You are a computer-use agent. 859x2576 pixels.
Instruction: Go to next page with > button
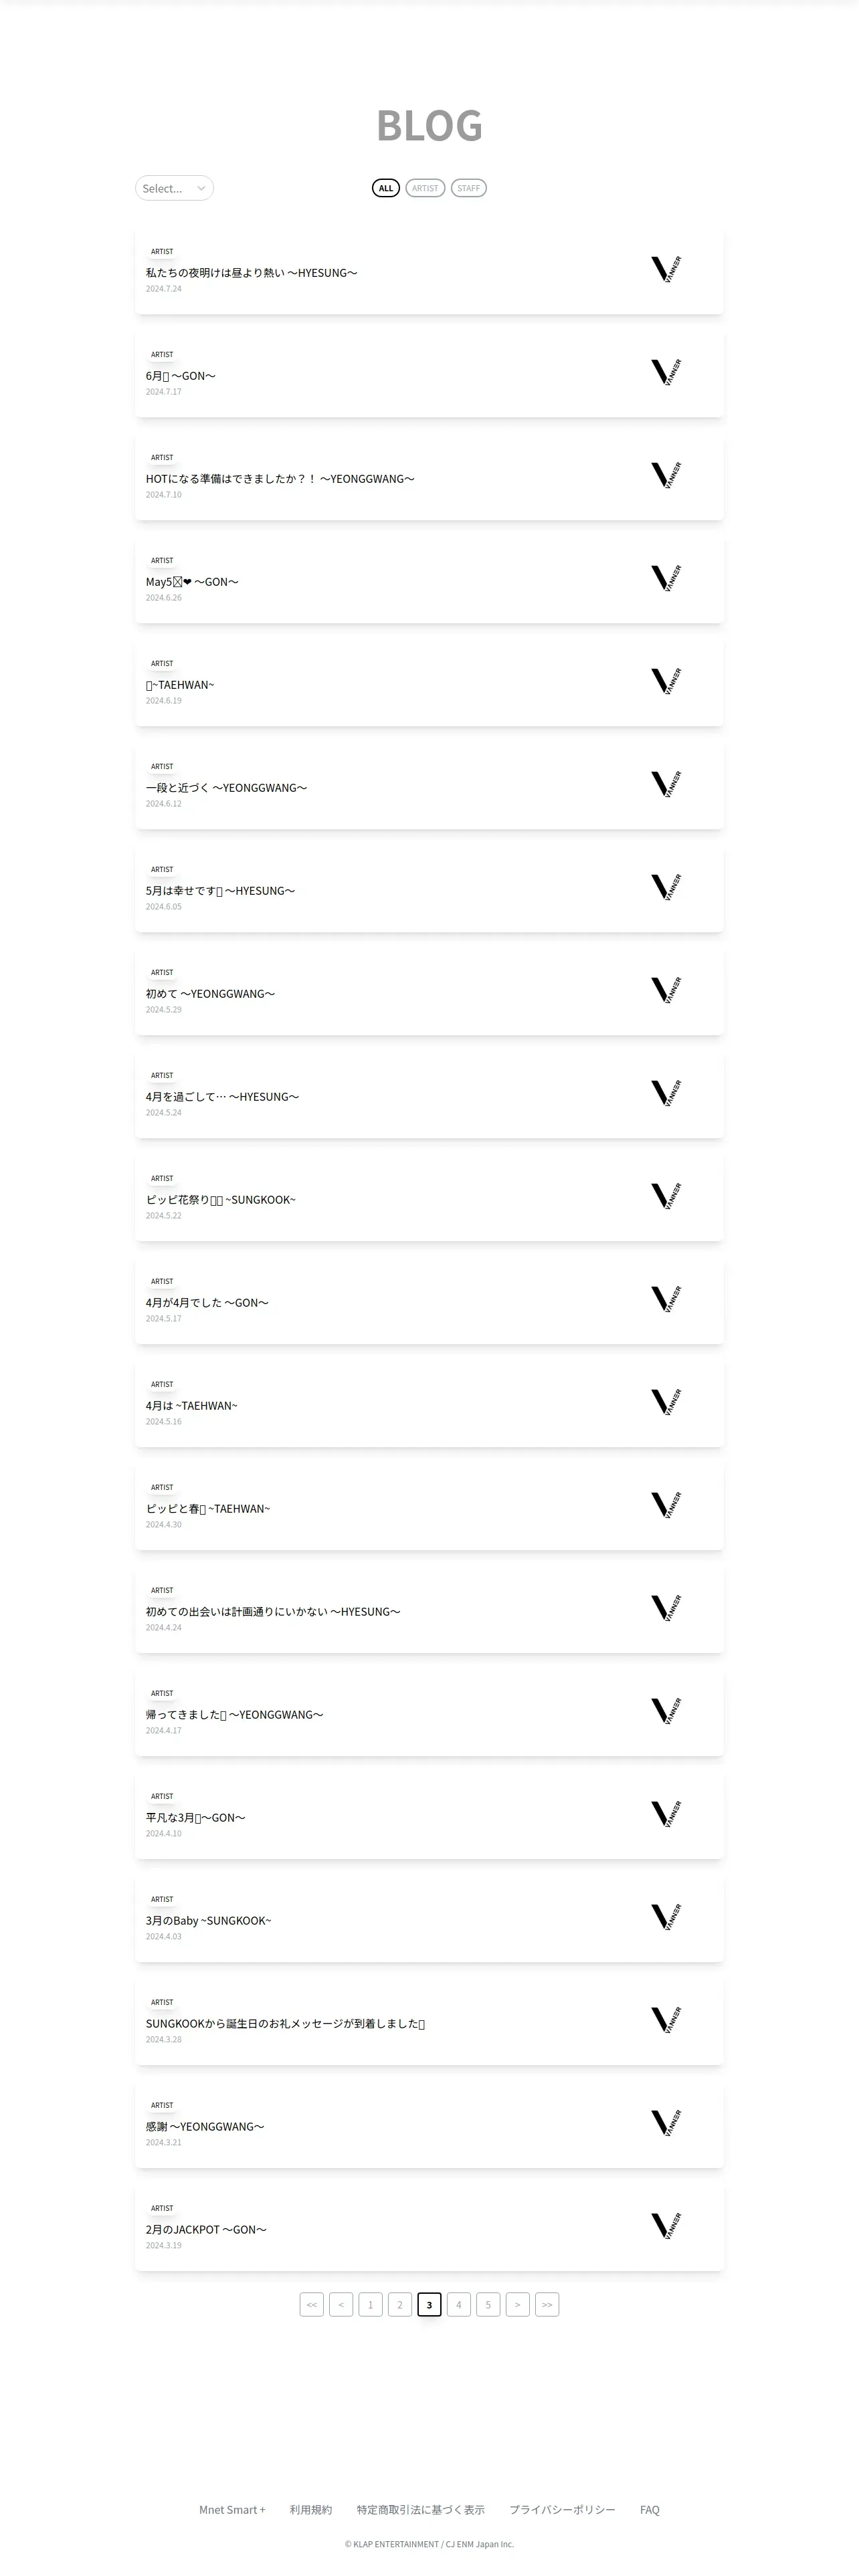(517, 2305)
